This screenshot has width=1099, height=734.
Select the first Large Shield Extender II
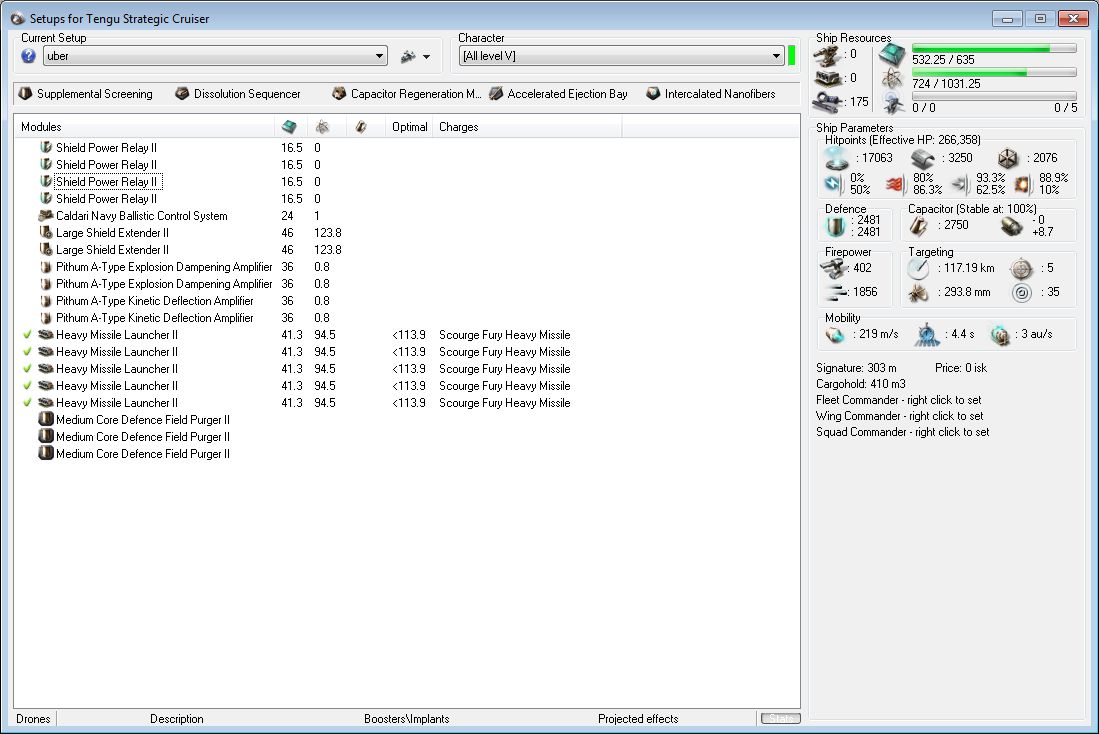click(x=112, y=233)
